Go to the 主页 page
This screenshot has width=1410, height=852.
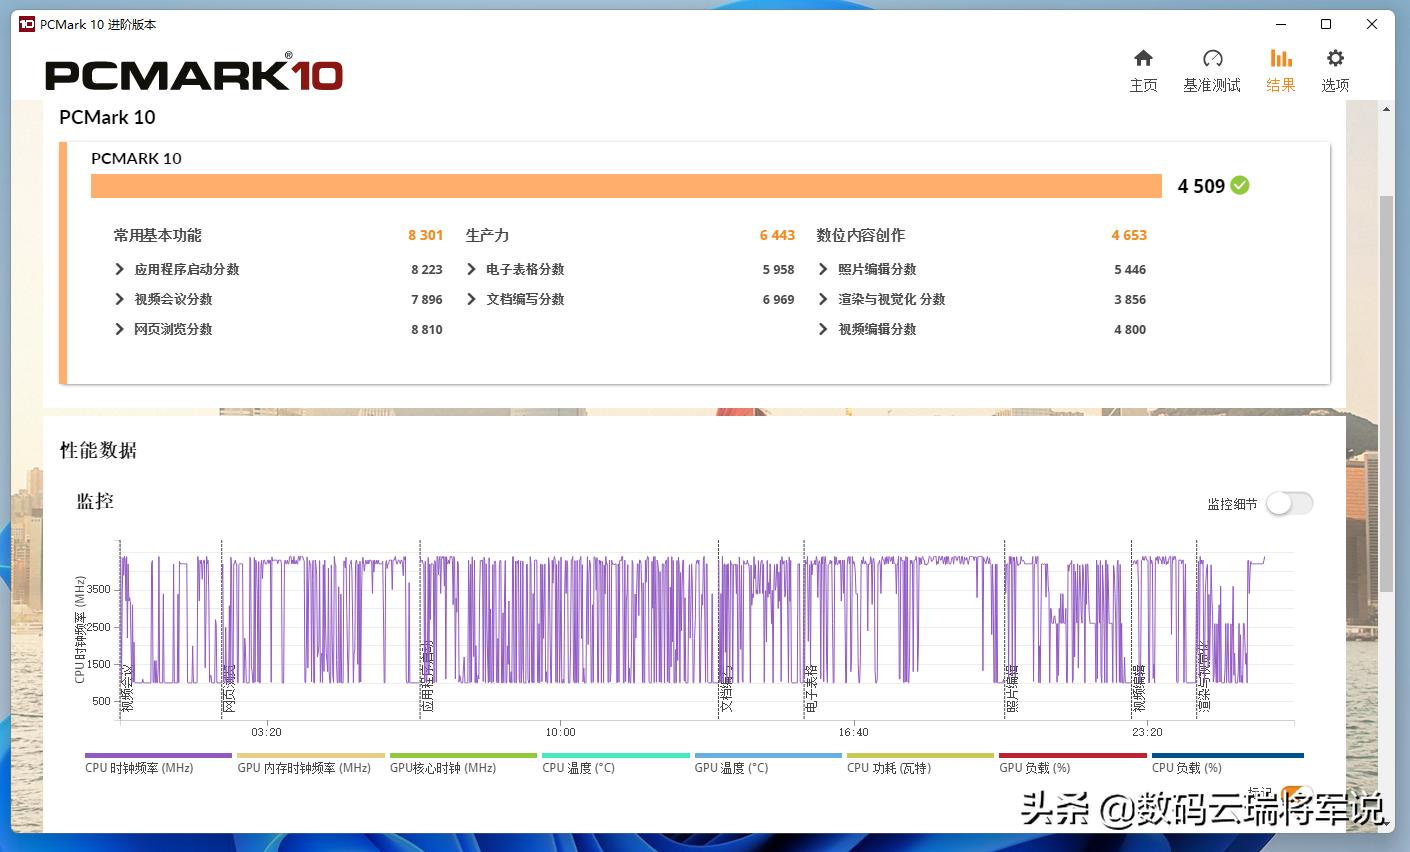[x=1143, y=70]
